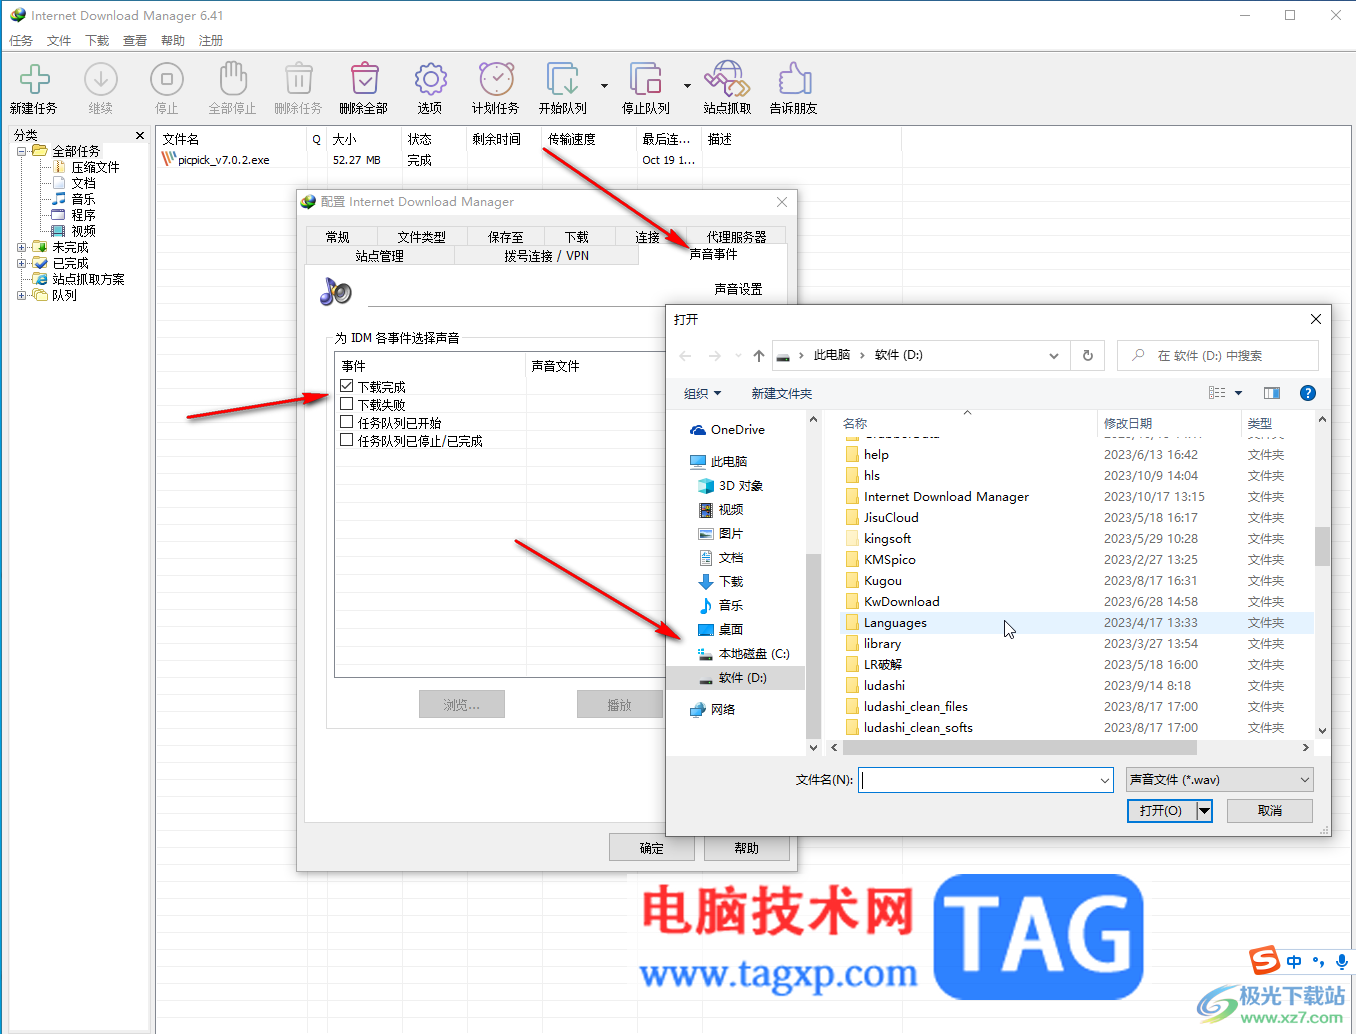1356x1034 pixels.
Task: Click Cancel (取消) in Open dialog
Action: coord(1270,811)
